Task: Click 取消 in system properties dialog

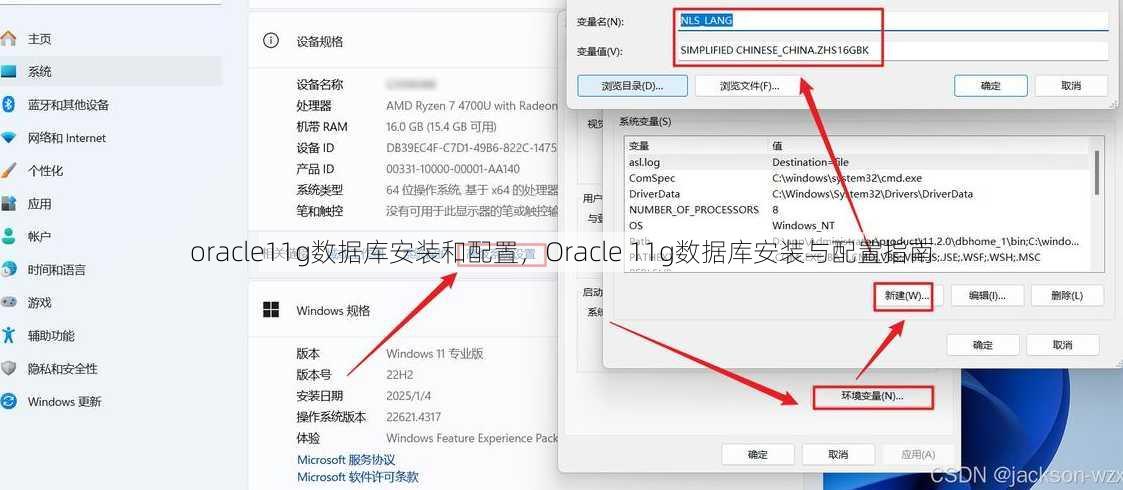Action: [838, 454]
